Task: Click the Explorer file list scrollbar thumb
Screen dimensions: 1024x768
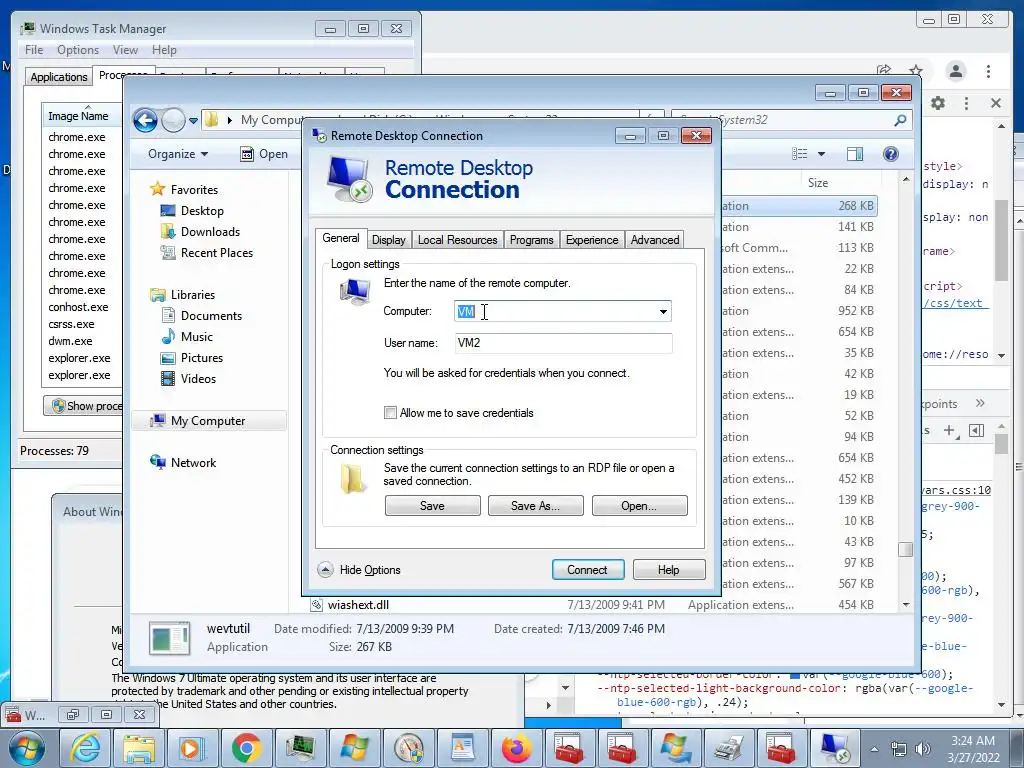Action: coord(905,550)
